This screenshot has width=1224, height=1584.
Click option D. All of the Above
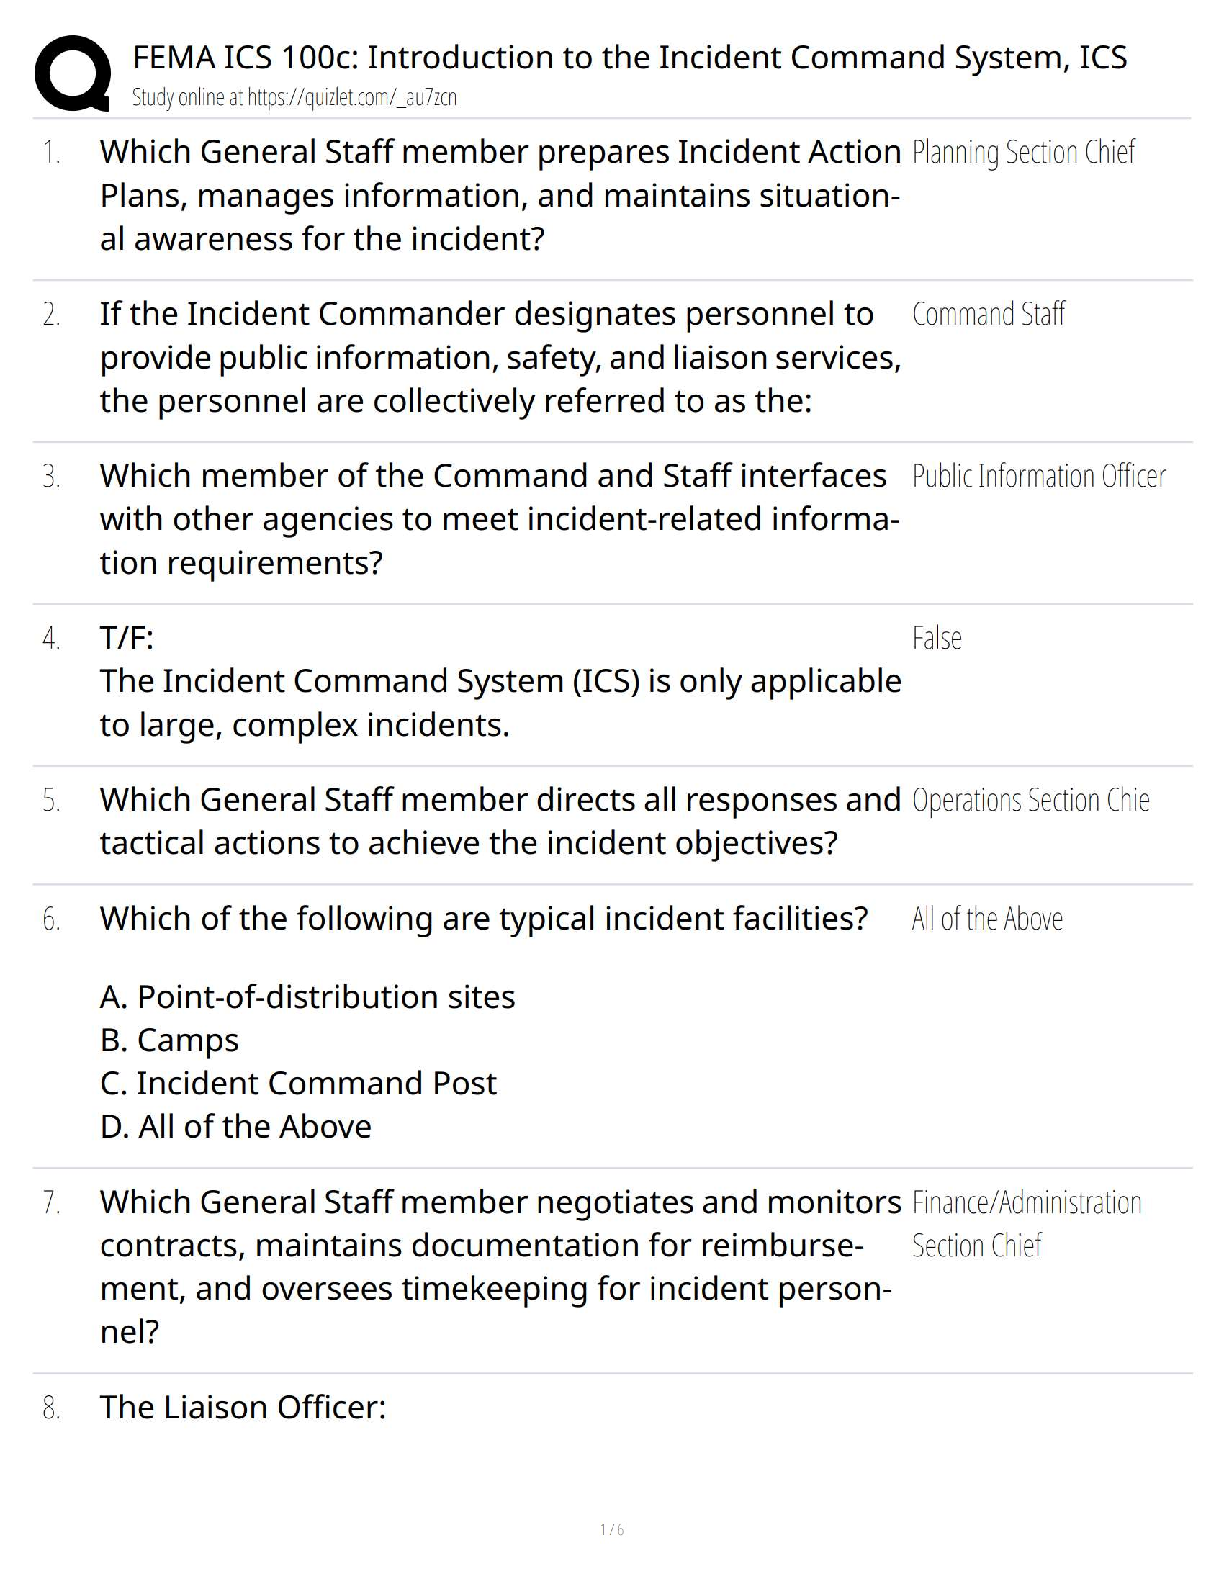(235, 1127)
